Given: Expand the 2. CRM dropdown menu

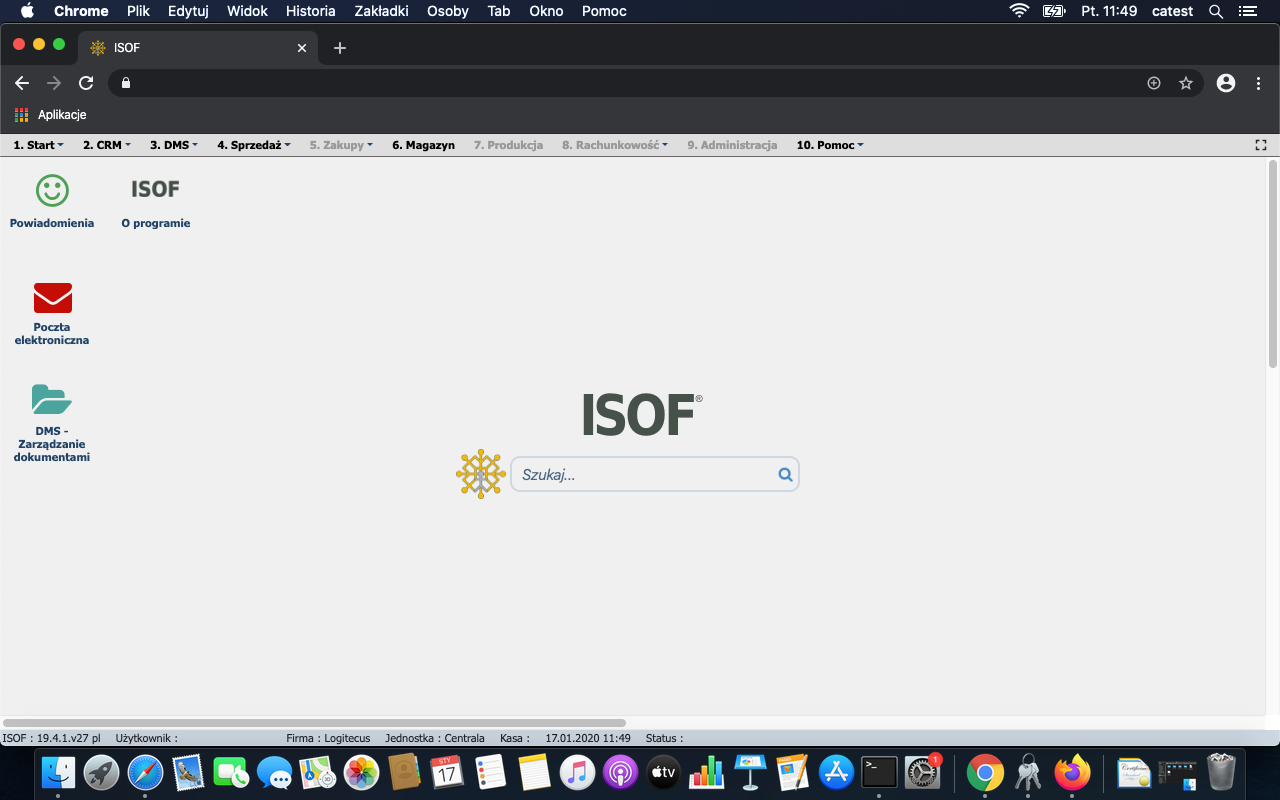Looking at the screenshot, I should pos(106,145).
